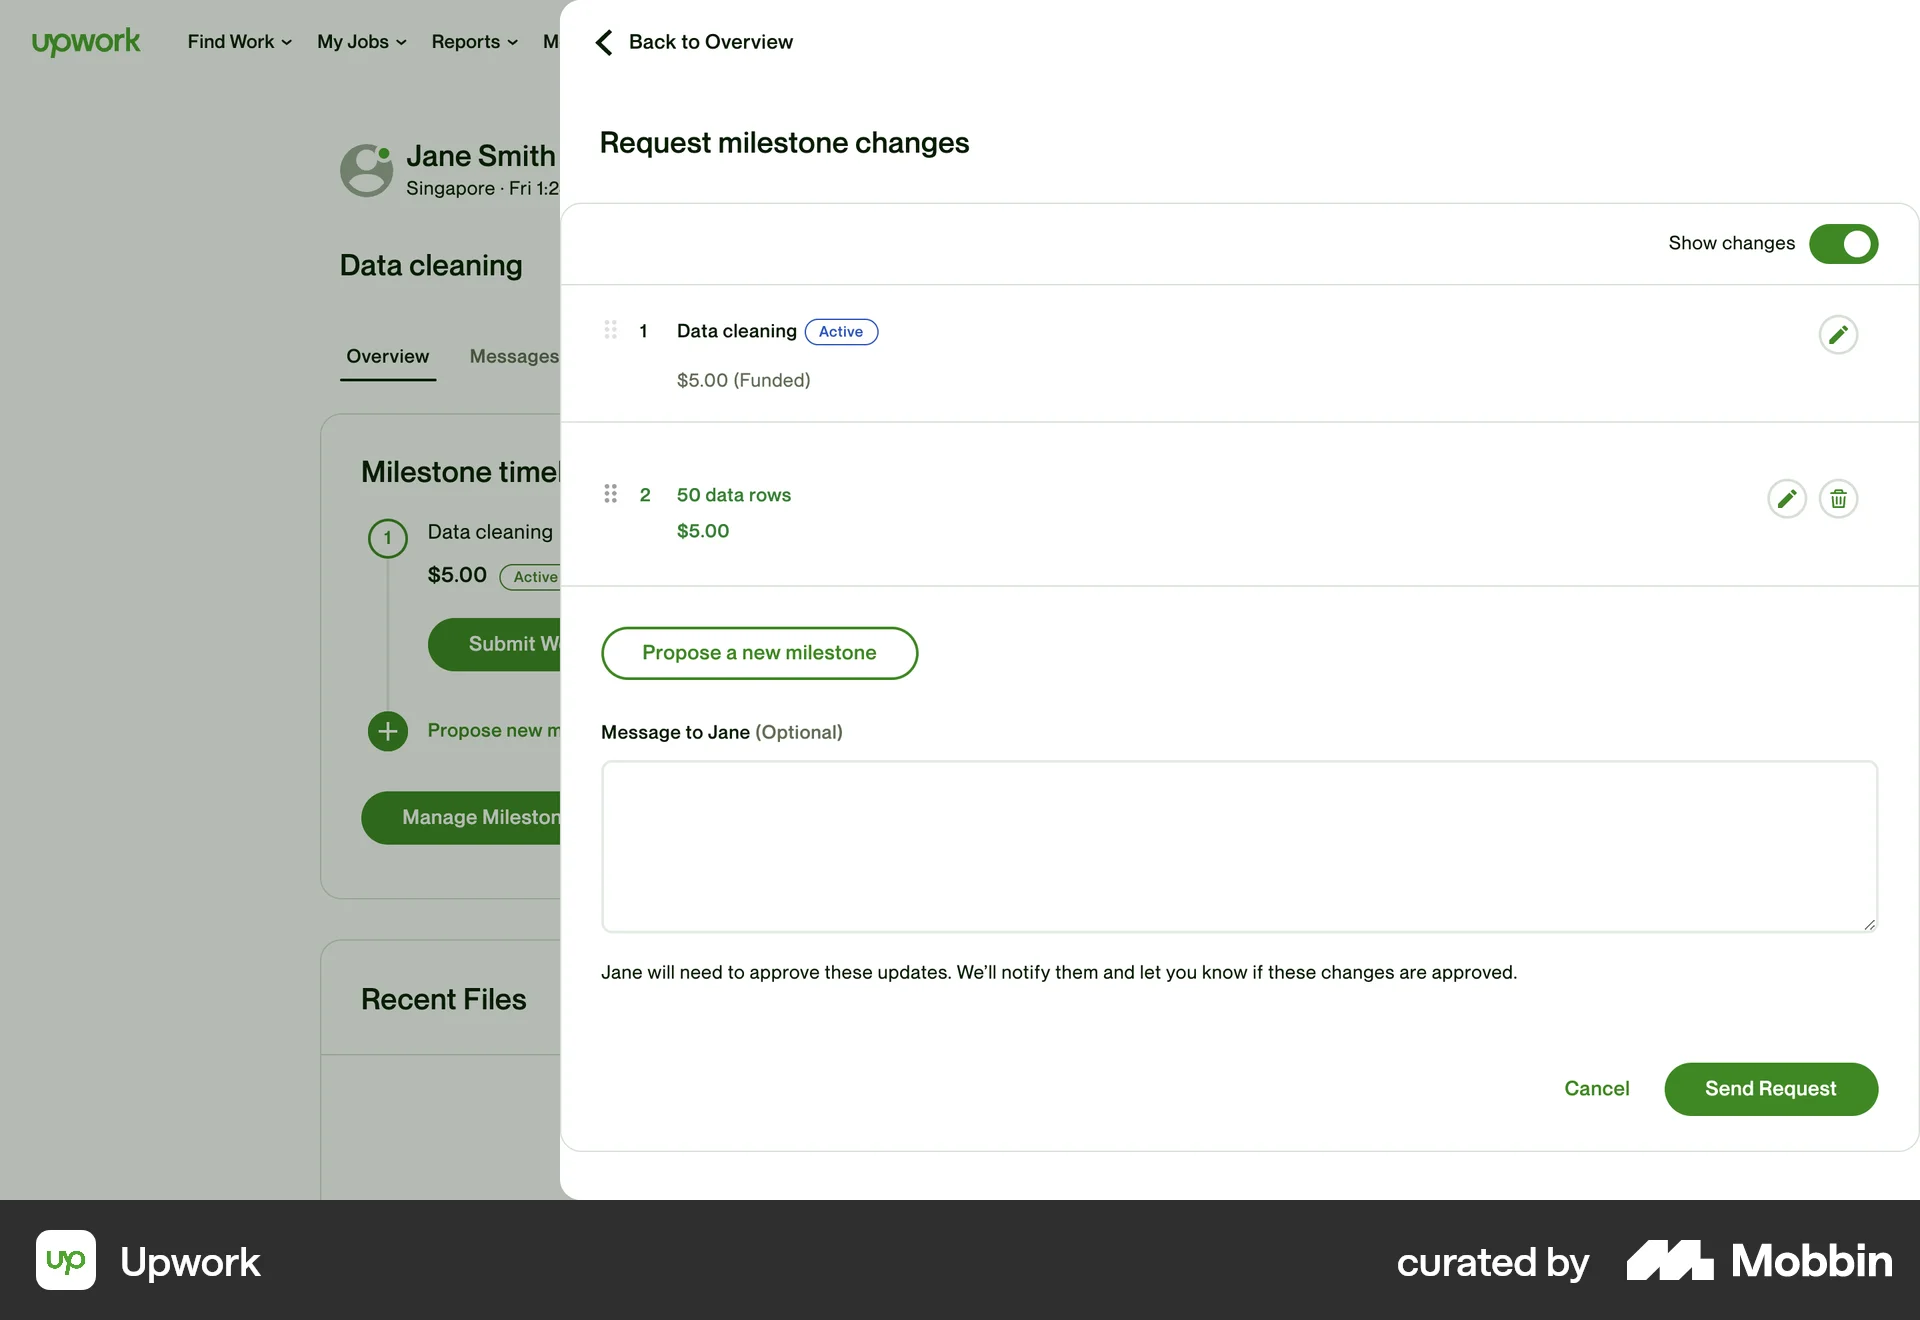The image size is (1920, 1320).
Task: Switch to the Messages tab
Action: click(513, 356)
